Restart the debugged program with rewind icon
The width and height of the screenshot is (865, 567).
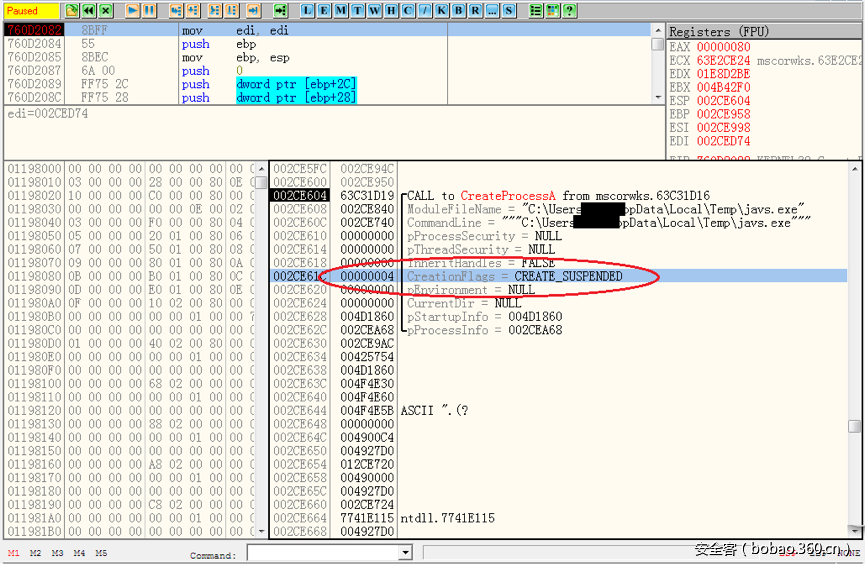pos(89,10)
